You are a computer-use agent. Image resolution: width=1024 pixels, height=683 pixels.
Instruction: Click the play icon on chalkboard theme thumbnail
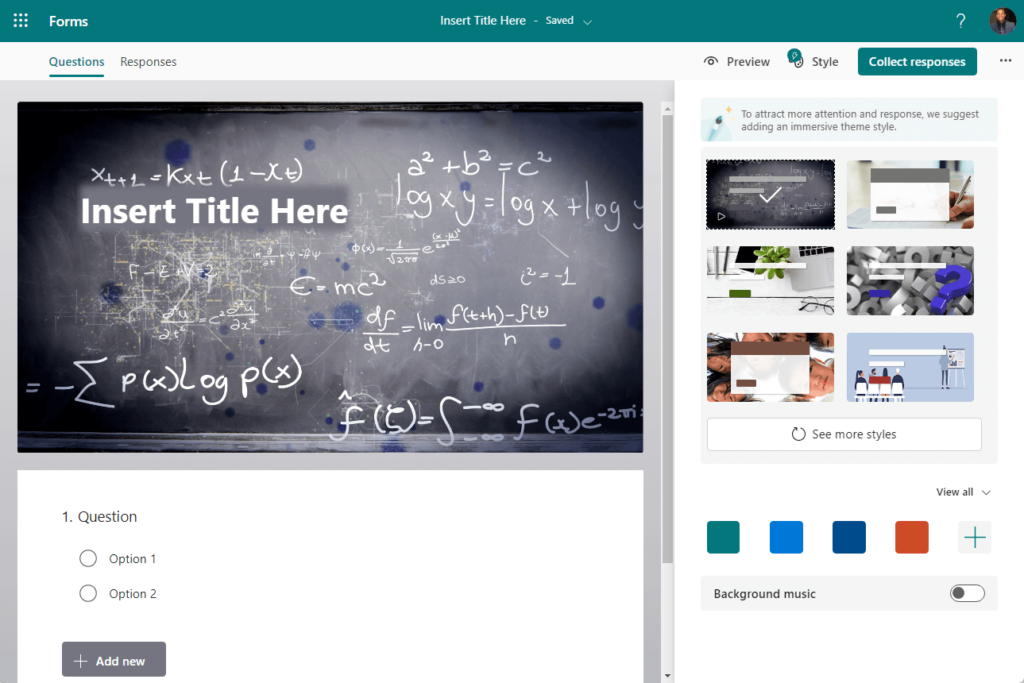(x=721, y=217)
